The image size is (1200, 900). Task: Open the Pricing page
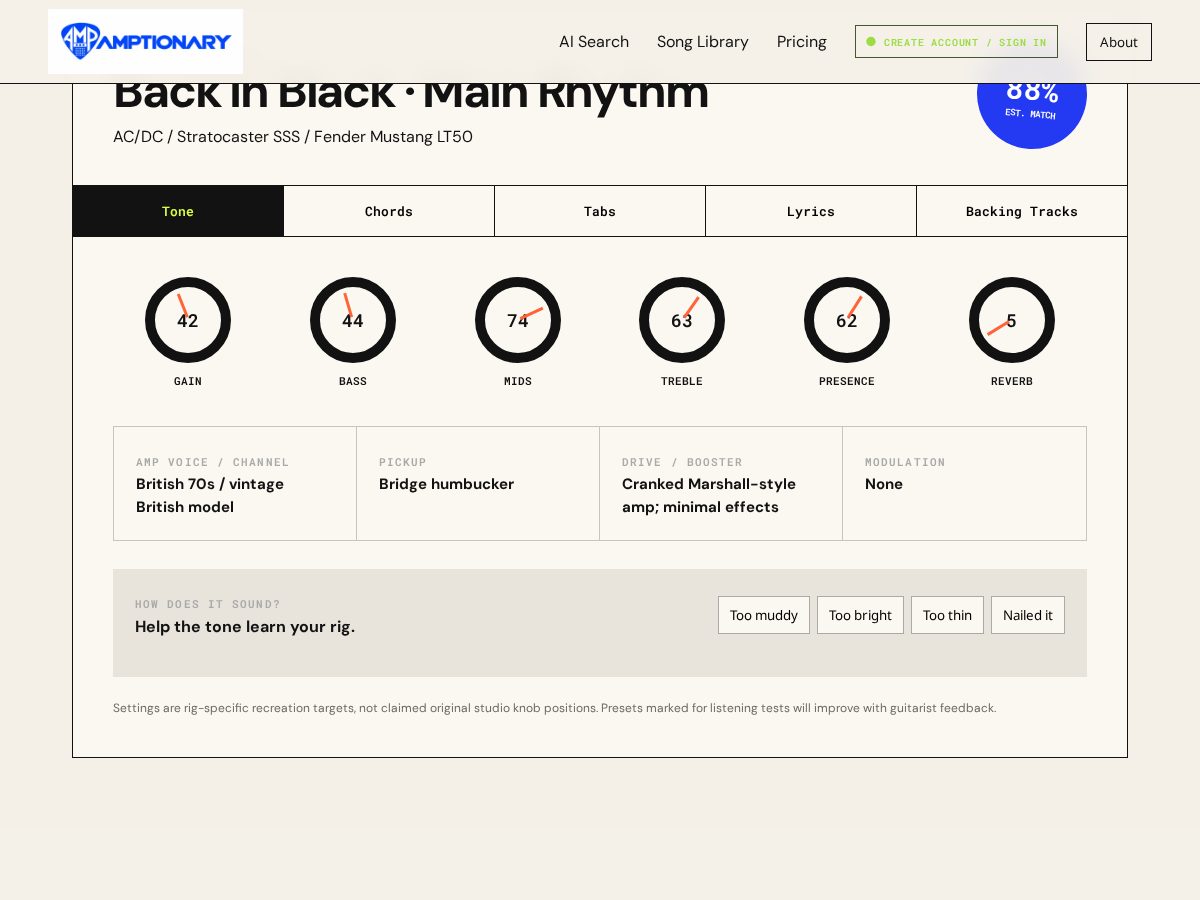tap(802, 42)
